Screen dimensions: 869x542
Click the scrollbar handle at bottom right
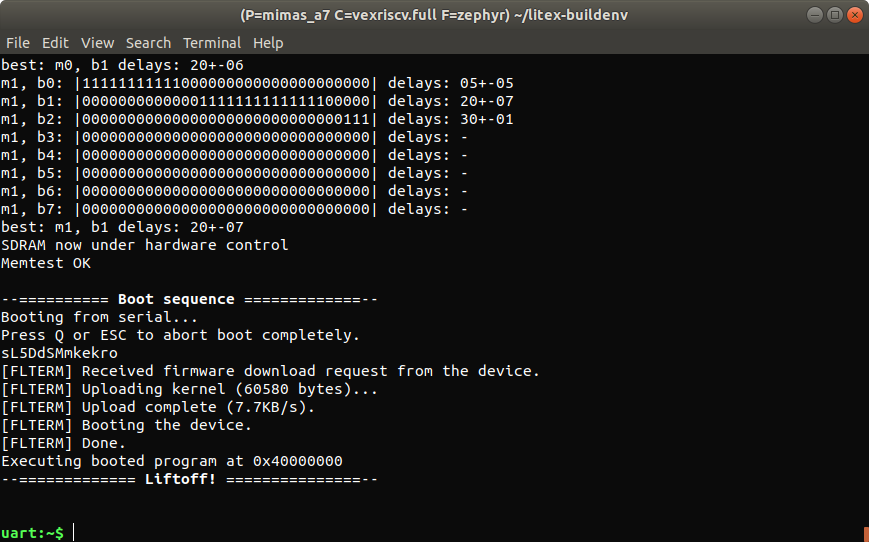click(865, 534)
